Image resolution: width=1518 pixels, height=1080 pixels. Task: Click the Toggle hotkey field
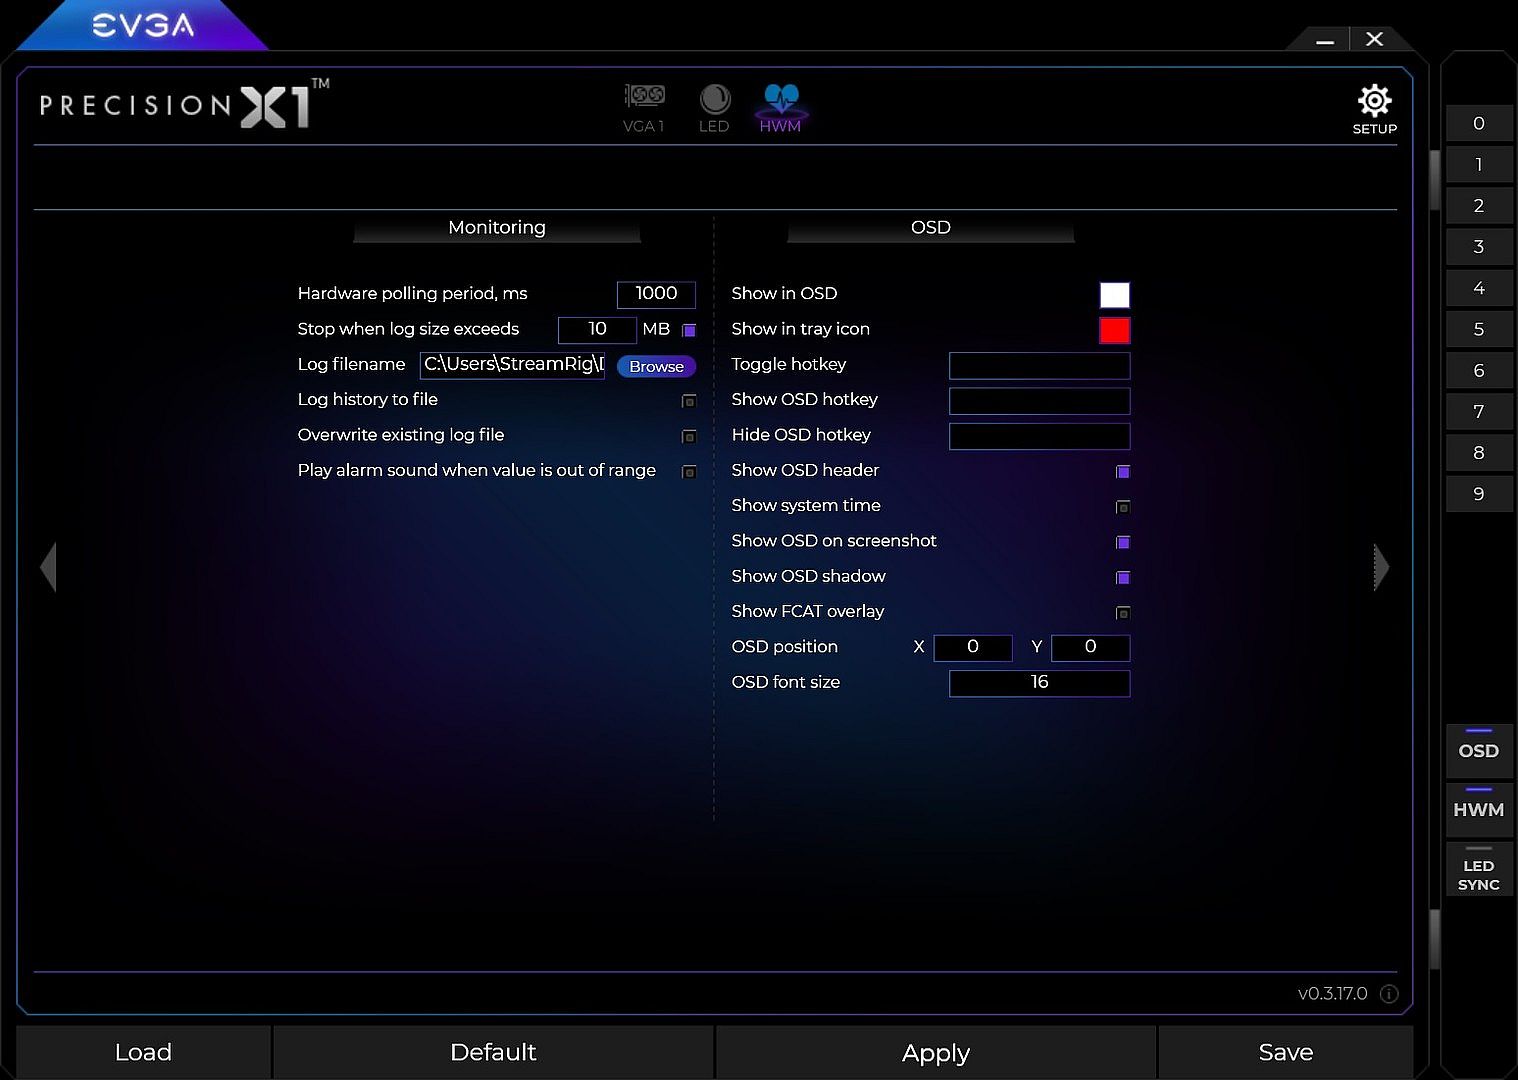tap(1039, 365)
